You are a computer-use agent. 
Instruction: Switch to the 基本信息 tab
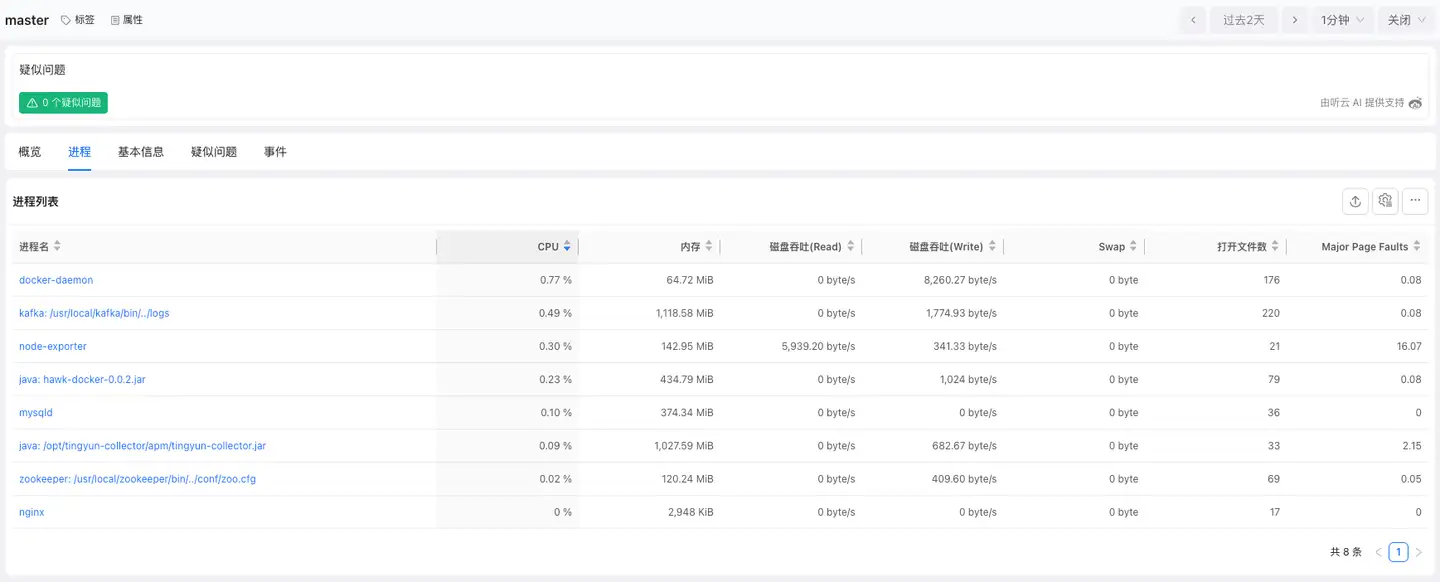click(x=141, y=152)
